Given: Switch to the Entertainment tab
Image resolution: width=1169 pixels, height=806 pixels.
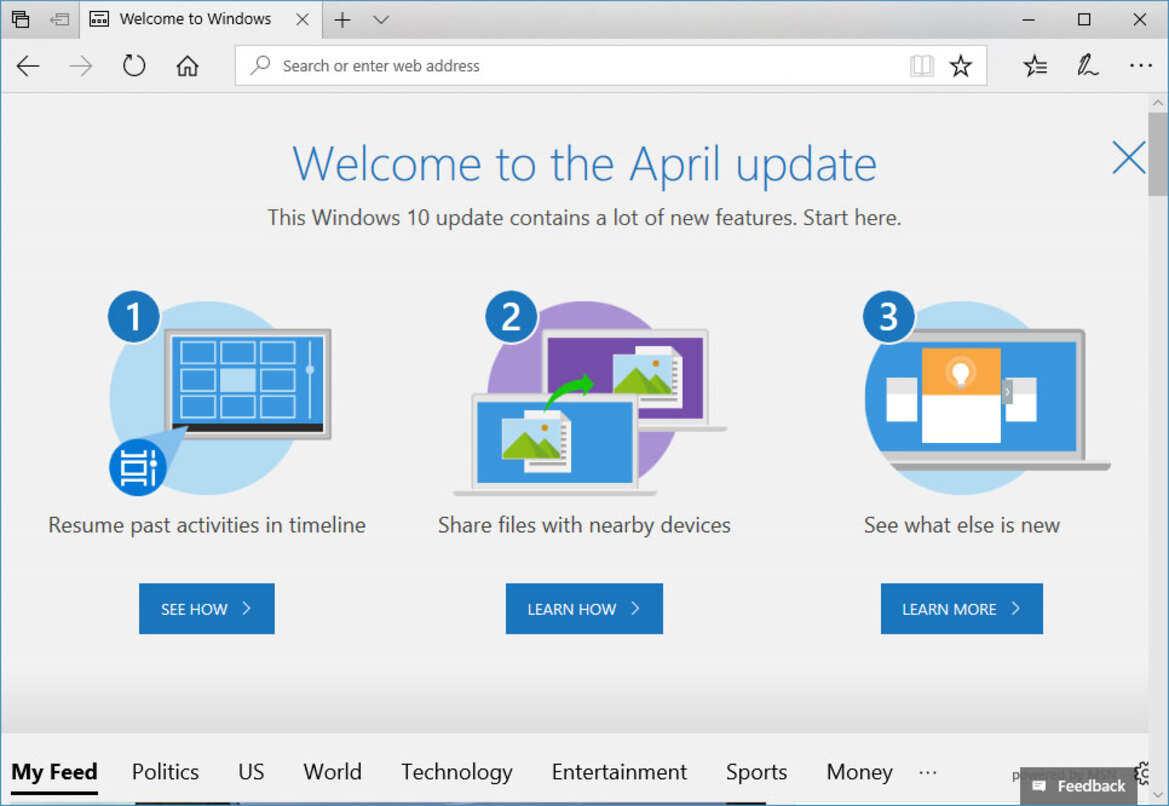Looking at the screenshot, I should click(619, 772).
